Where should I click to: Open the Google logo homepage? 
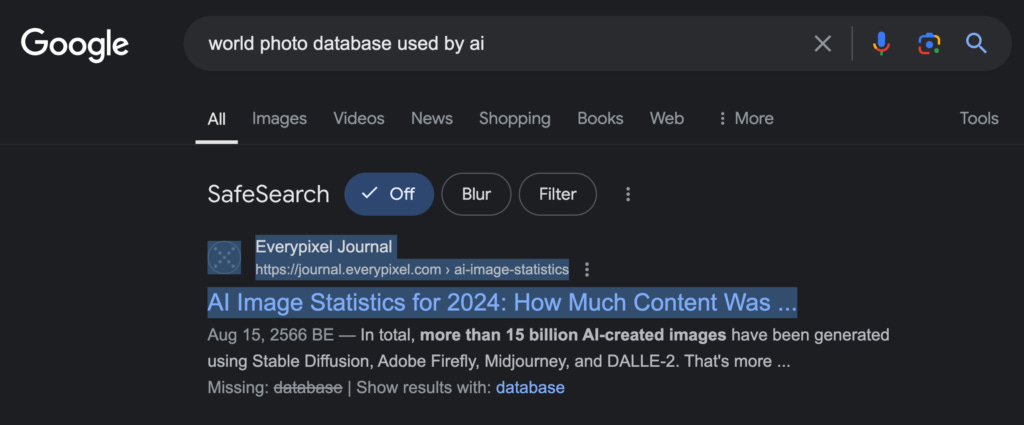(x=74, y=44)
